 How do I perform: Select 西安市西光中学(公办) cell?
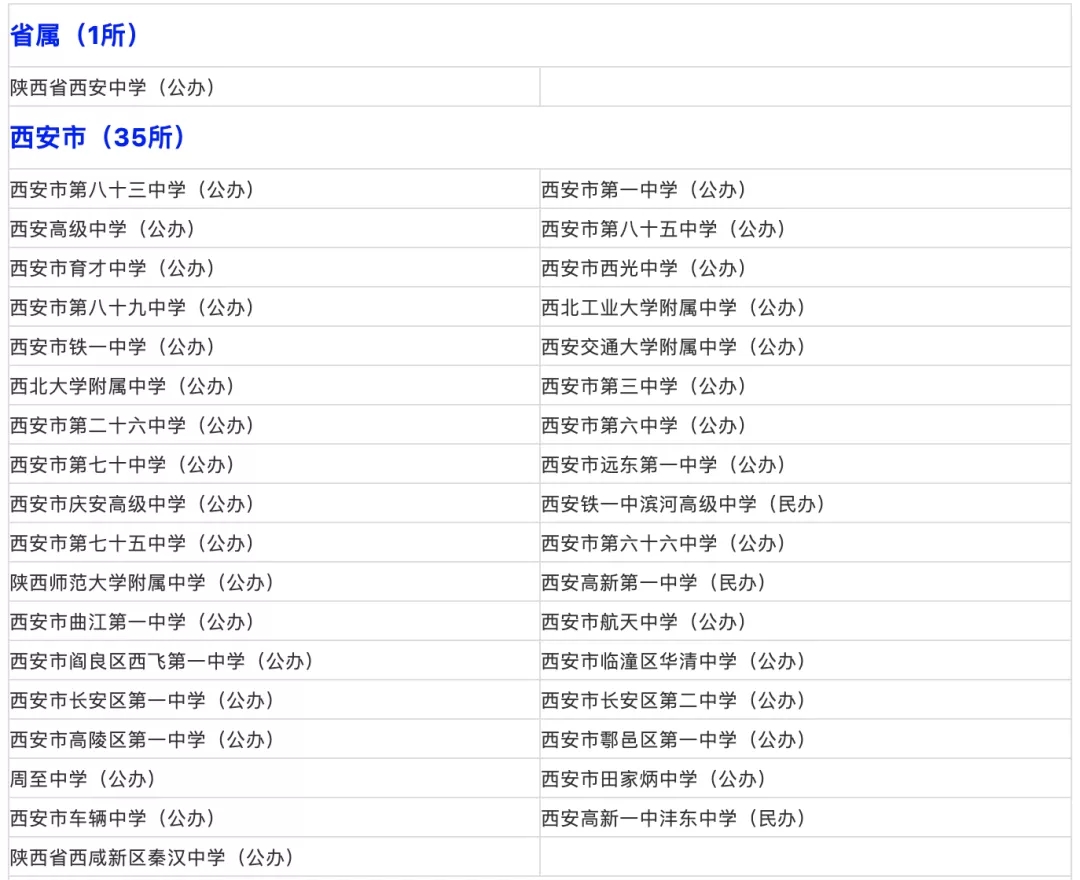(805, 267)
